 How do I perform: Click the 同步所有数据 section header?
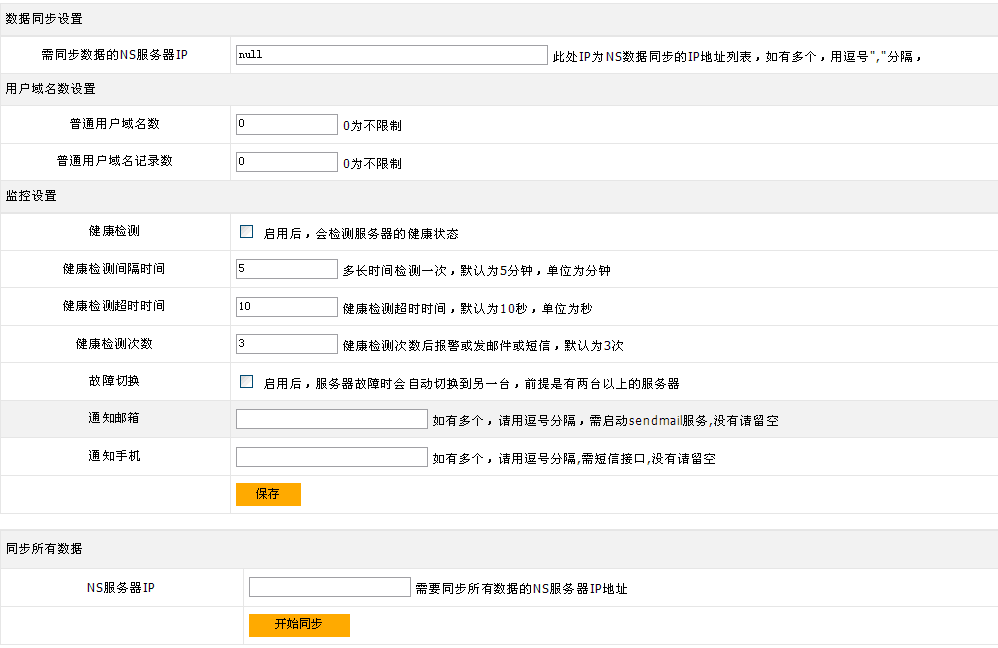pyautogui.click(x=45, y=549)
